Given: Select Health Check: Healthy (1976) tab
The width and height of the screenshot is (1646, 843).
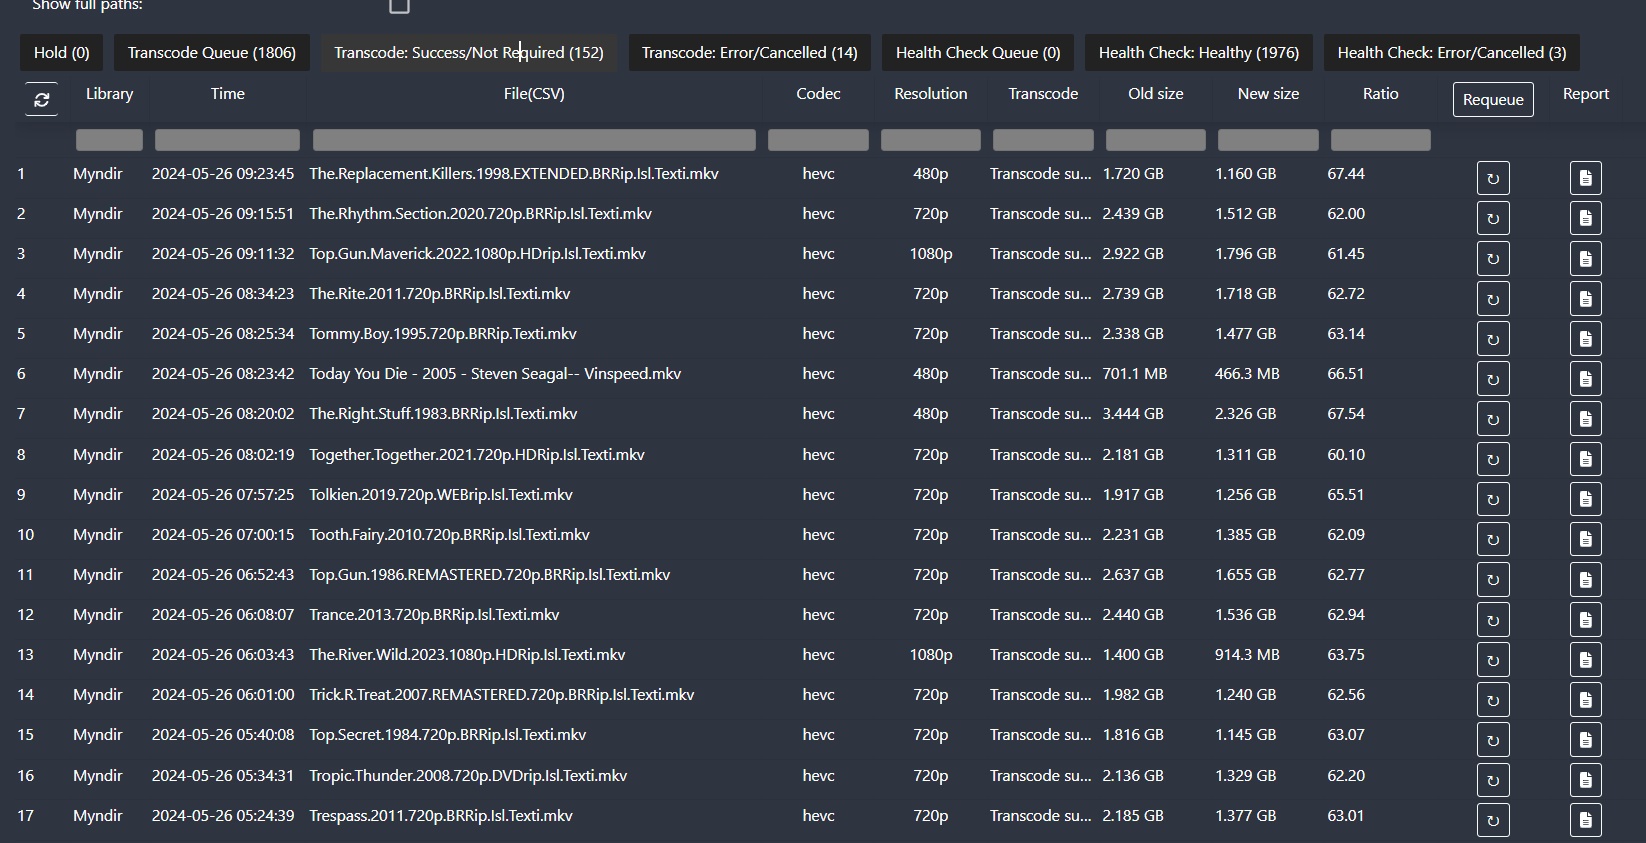Looking at the screenshot, I should point(1198,53).
